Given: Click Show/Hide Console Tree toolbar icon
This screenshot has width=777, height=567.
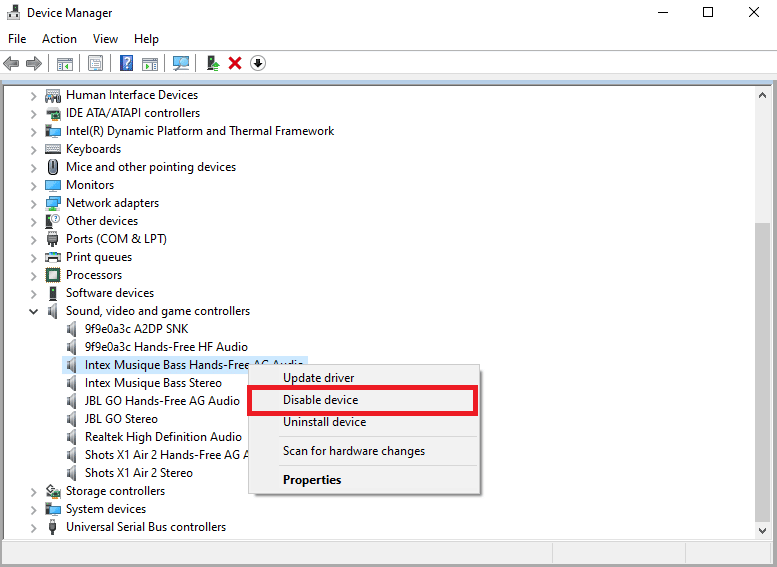Looking at the screenshot, I should point(65,63).
